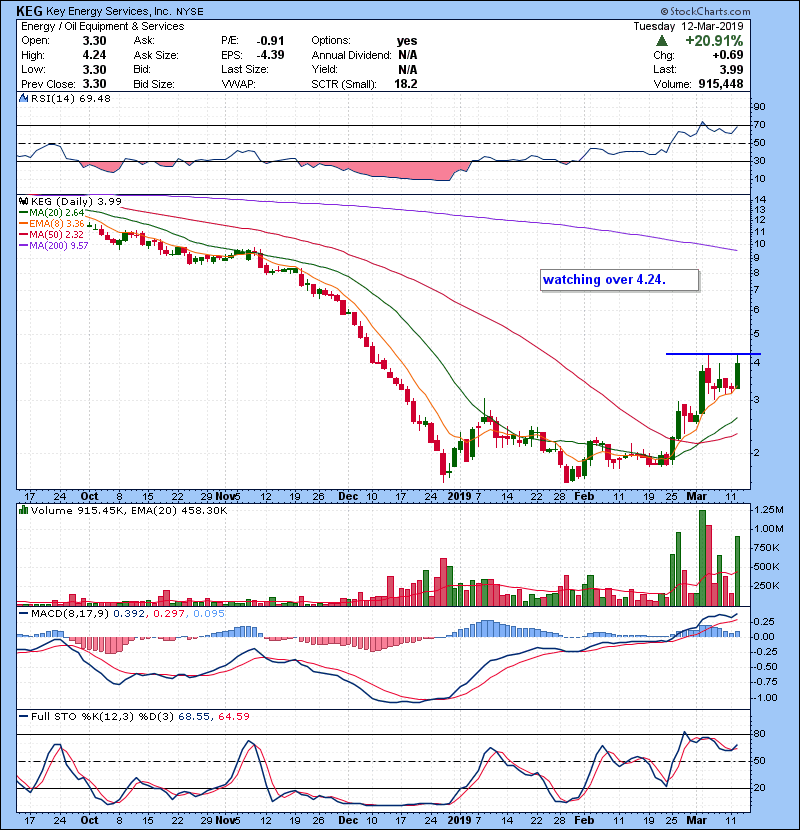Click the MACD value '0.392'
800x830 pixels.
130,614
